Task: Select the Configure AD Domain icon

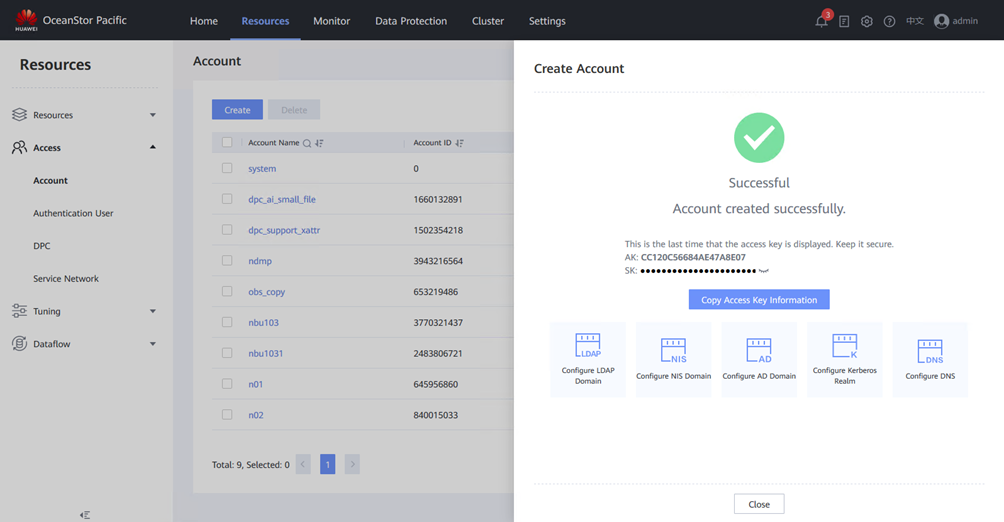Action: 759,351
